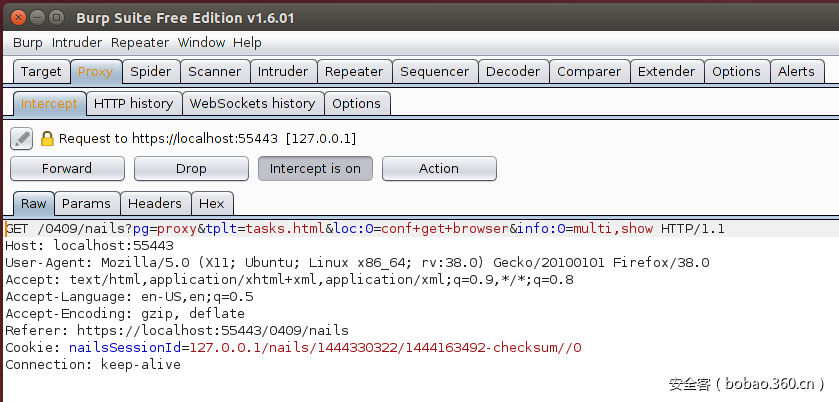Click the yellow padlock HTTPS icon
839x402 pixels.
tap(47, 139)
